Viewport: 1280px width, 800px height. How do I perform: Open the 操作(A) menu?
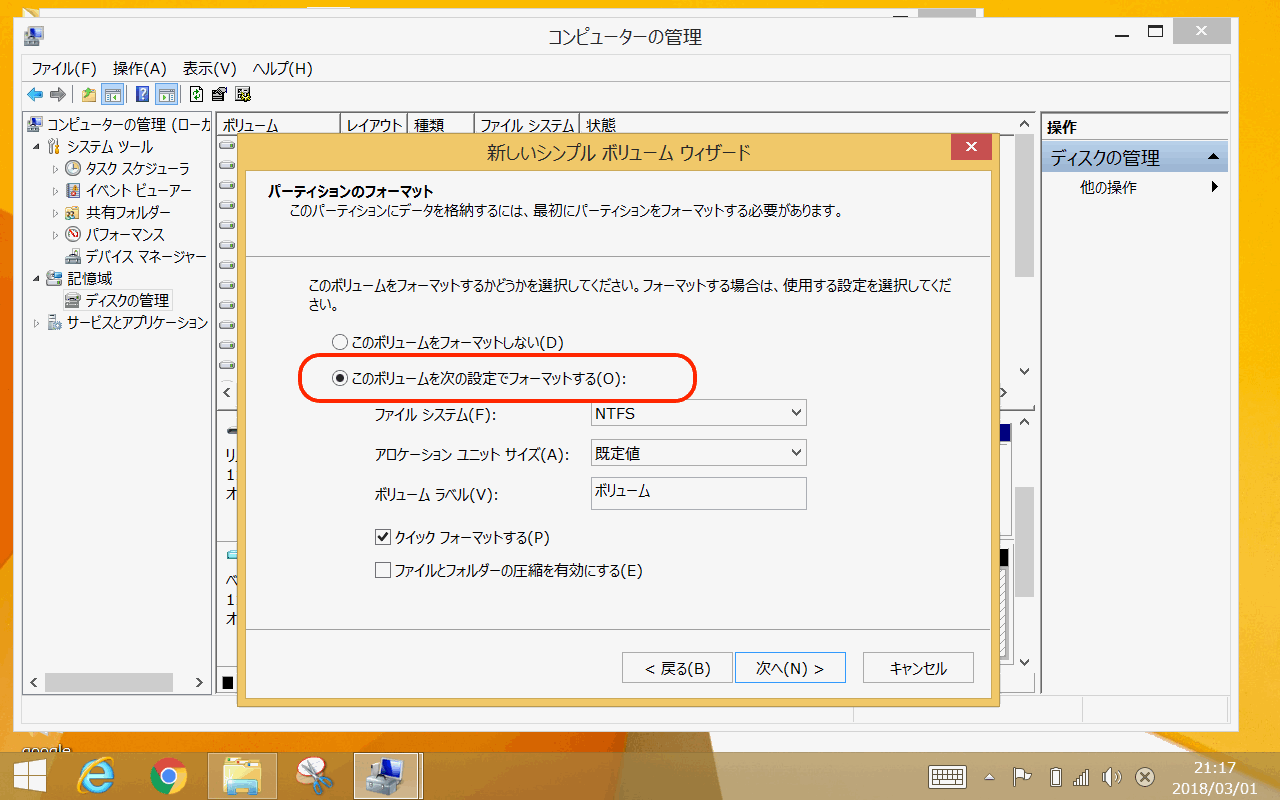[139, 69]
